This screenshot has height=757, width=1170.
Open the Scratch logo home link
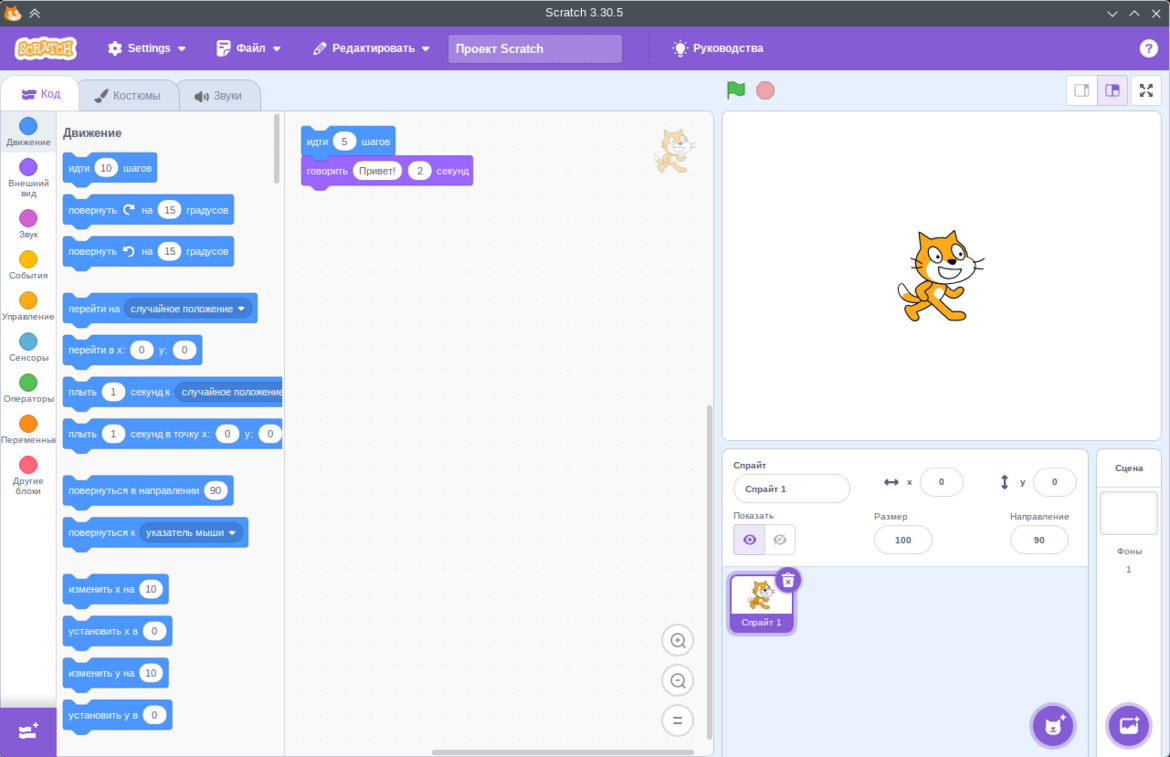click(46, 48)
